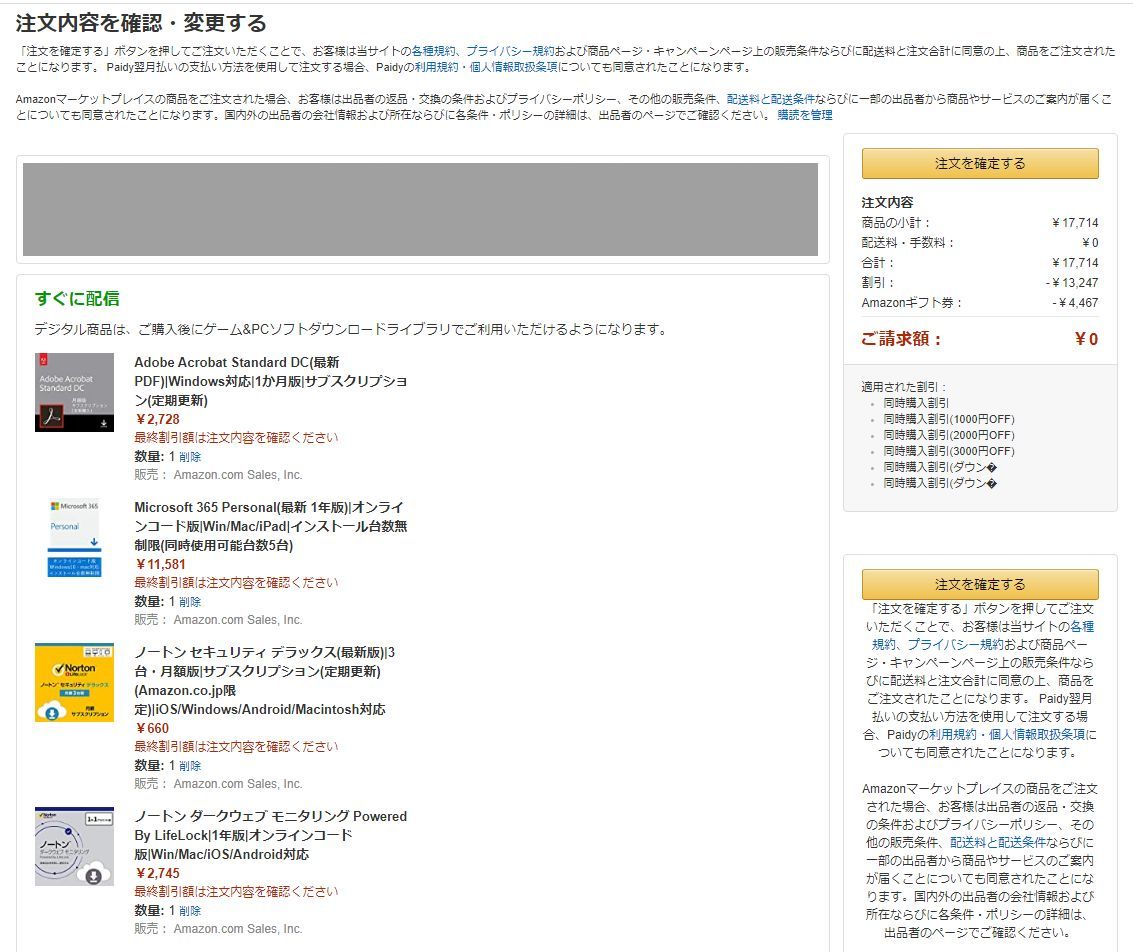Click the すぐに配信 heading
The image size is (1133, 952).
point(77,298)
